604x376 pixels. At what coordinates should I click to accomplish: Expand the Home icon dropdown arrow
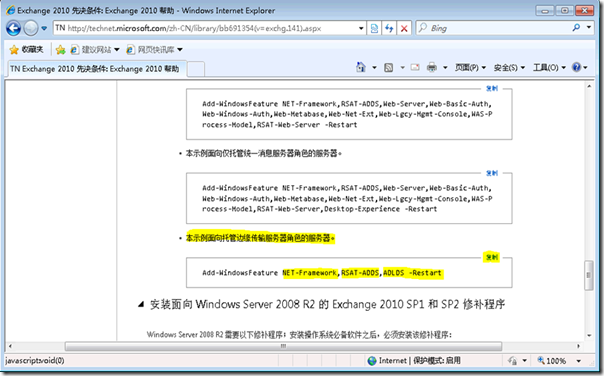(374, 68)
